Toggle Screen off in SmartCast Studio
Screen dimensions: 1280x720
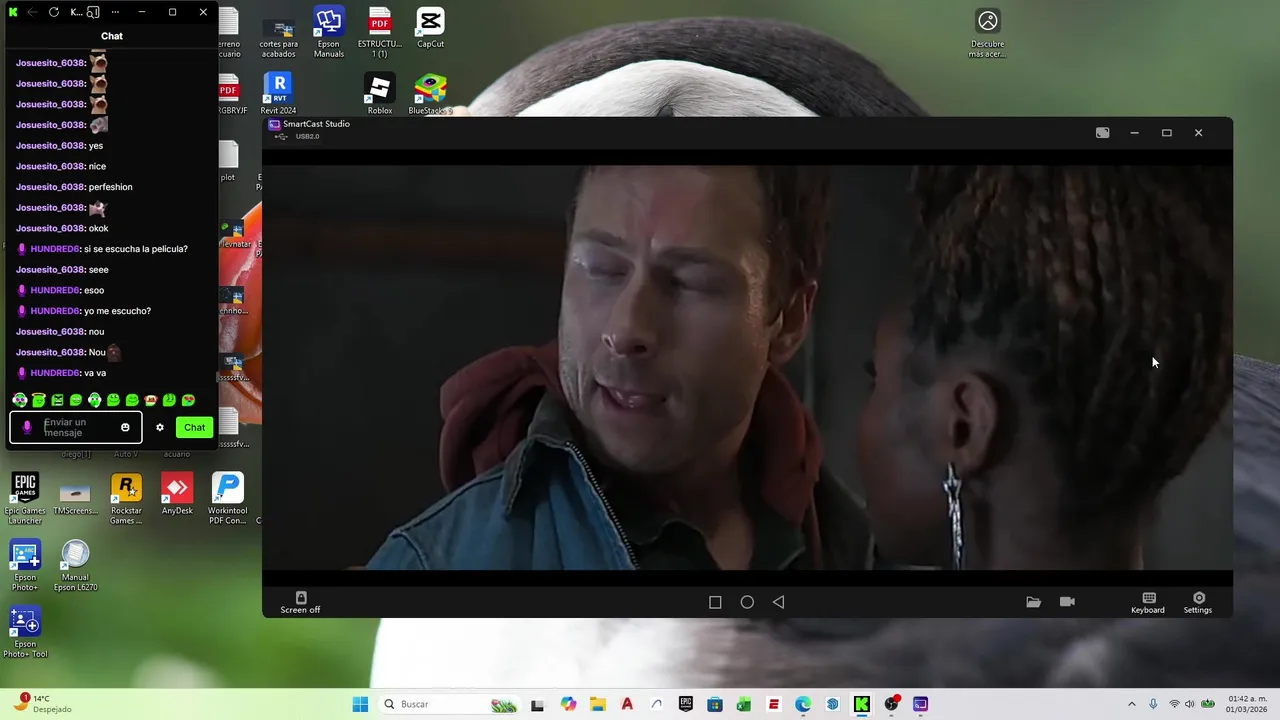click(300, 603)
